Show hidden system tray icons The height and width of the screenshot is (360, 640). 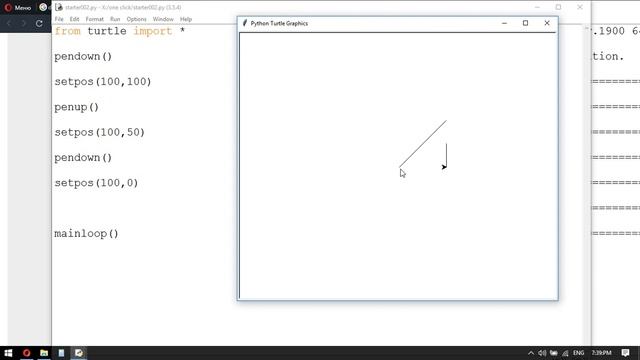[x=531, y=353]
